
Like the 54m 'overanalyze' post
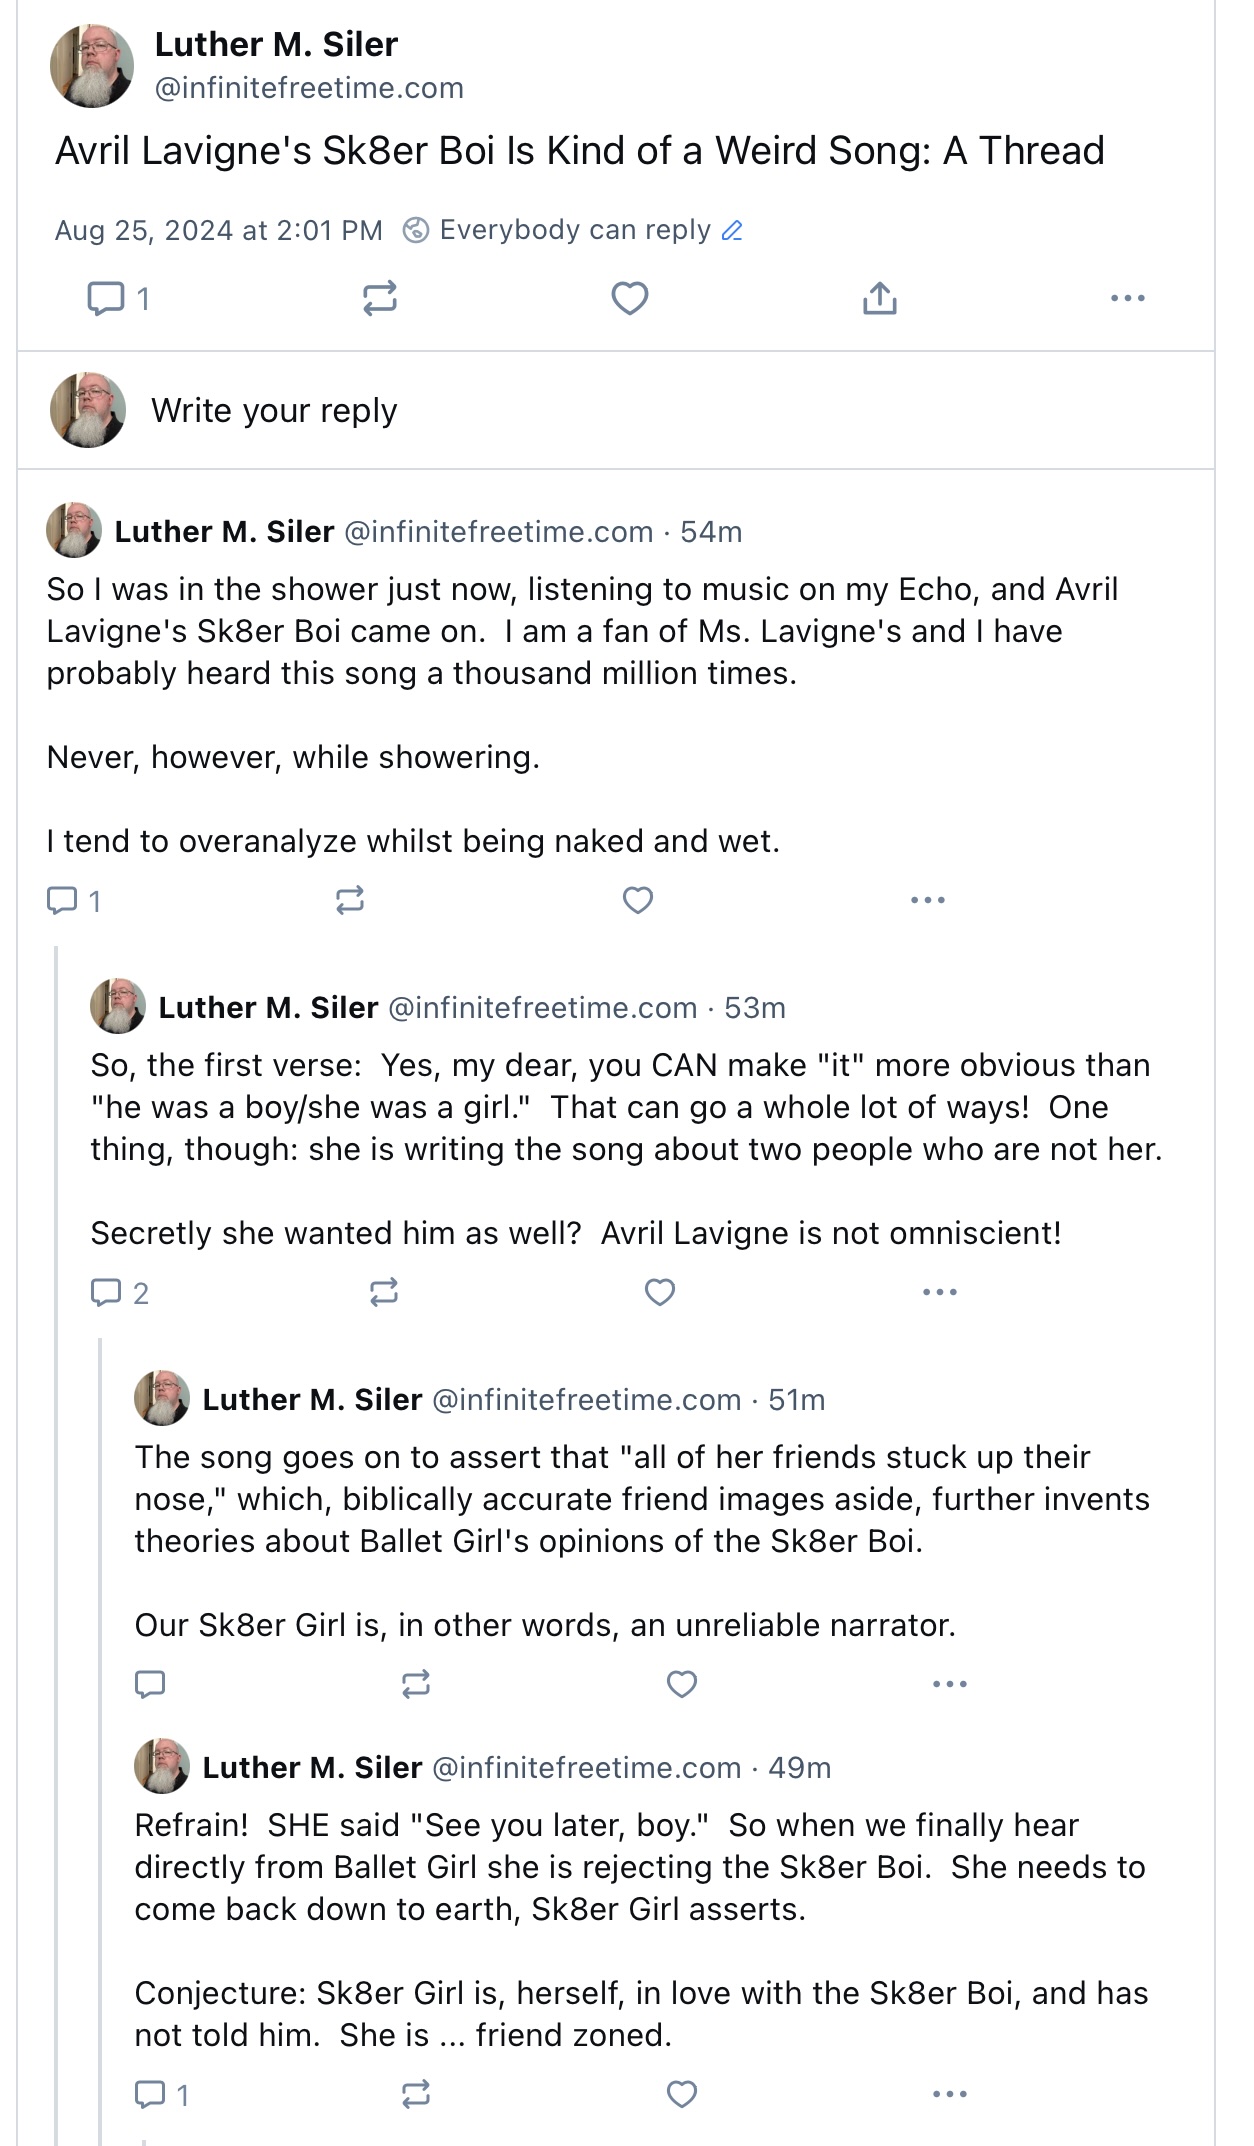[638, 901]
